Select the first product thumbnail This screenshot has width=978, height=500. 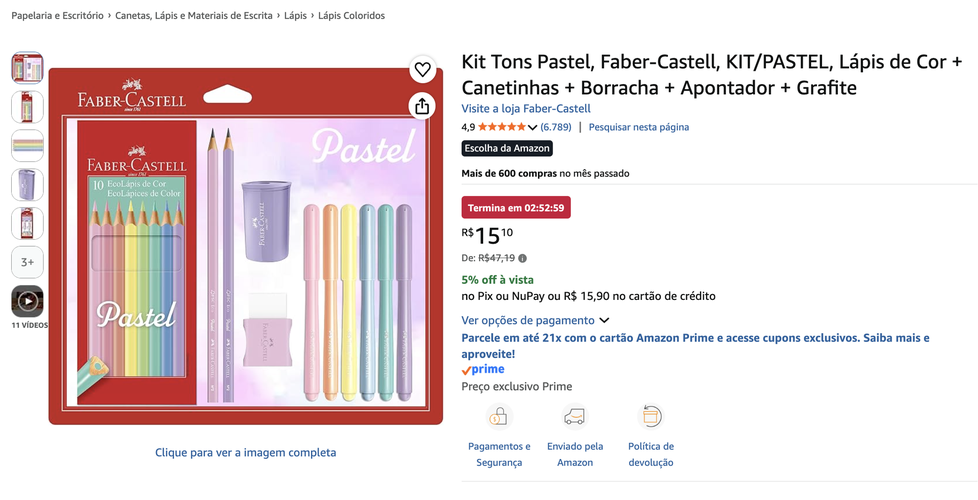point(27,68)
